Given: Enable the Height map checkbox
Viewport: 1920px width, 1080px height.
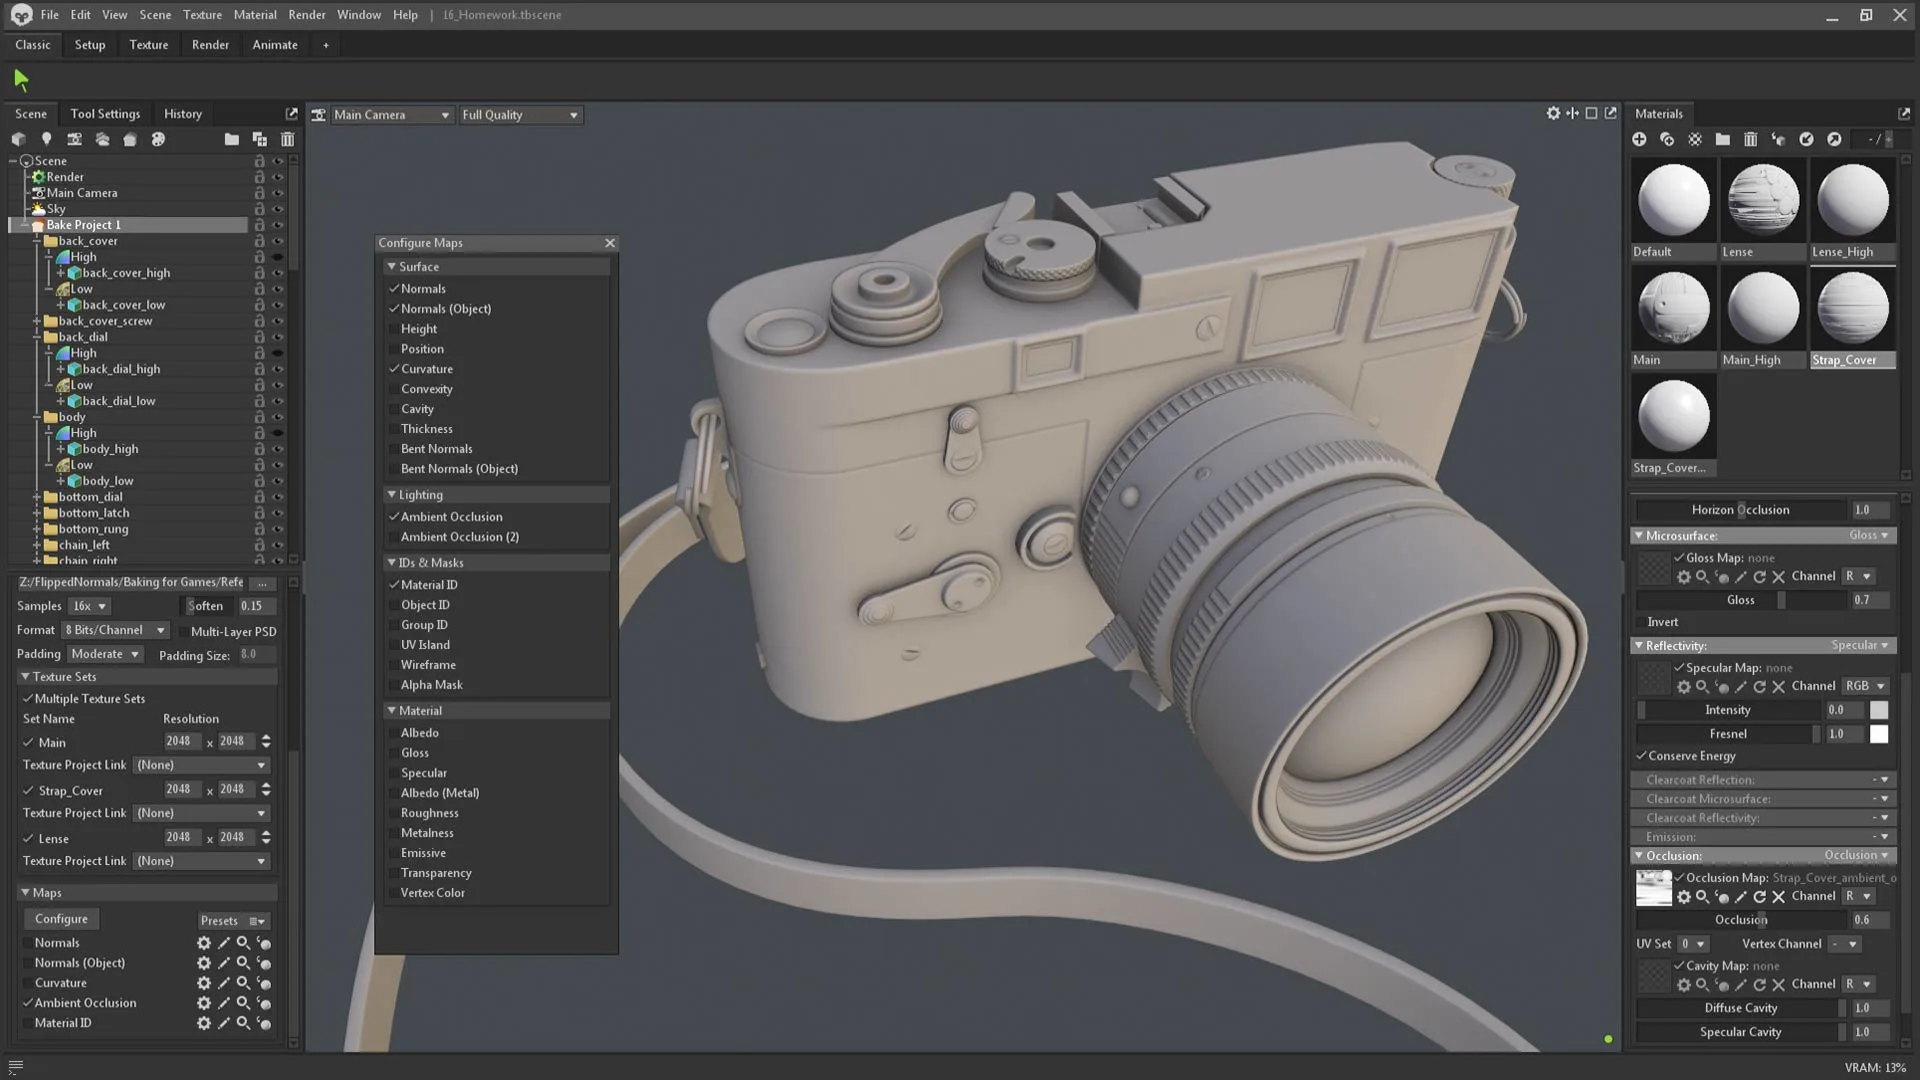Looking at the screenshot, I should pyautogui.click(x=394, y=329).
